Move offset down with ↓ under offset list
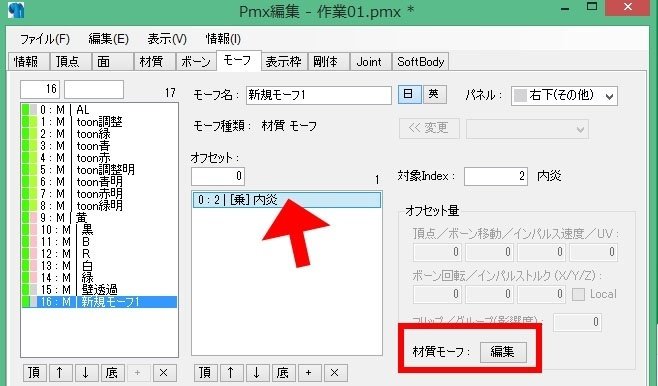Screen dimensions: 658x386 (257, 373)
